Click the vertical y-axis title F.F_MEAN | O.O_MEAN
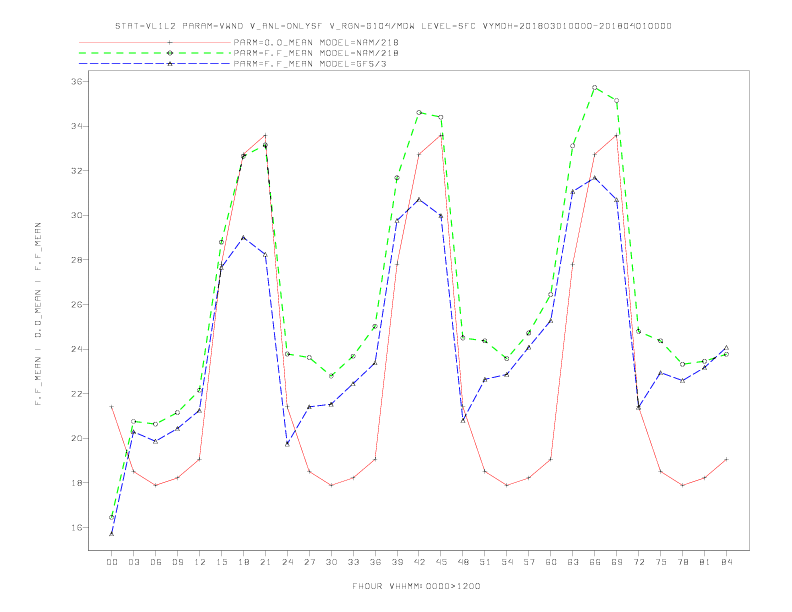Viewport: 792px width, 612px height. (x=38, y=314)
